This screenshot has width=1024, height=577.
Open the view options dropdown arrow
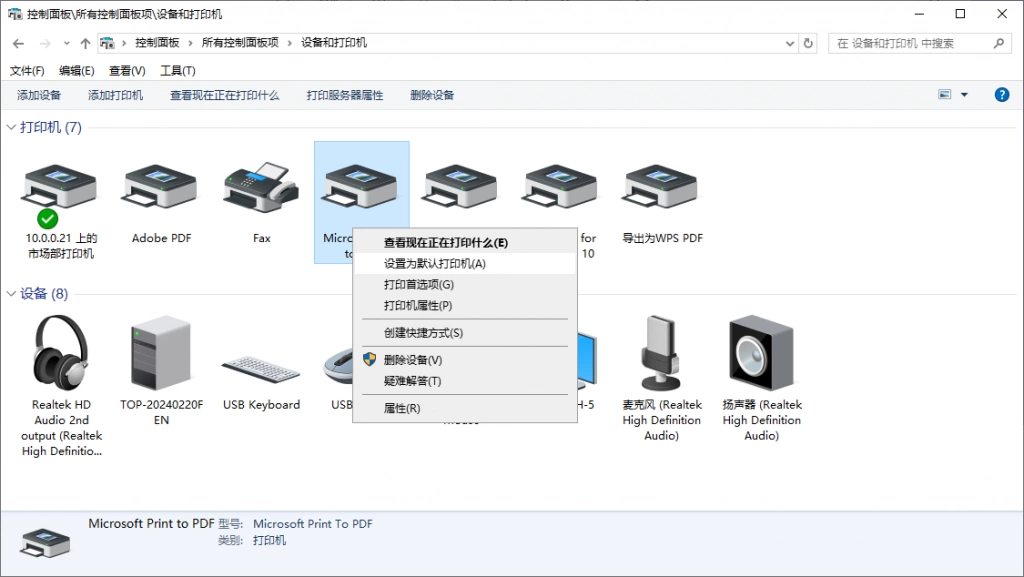coord(964,95)
